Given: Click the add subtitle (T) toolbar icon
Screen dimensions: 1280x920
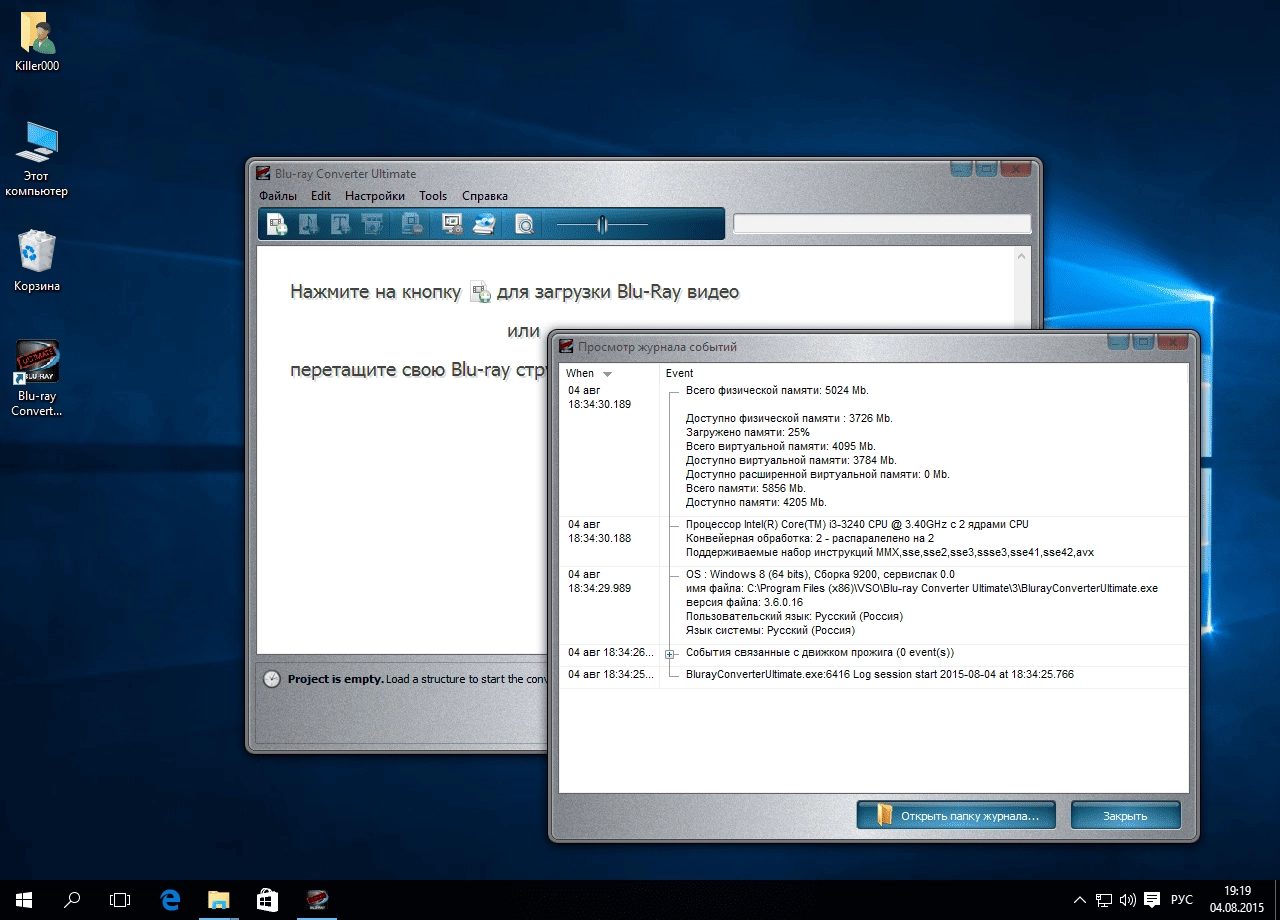Looking at the screenshot, I should pos(341,225).
